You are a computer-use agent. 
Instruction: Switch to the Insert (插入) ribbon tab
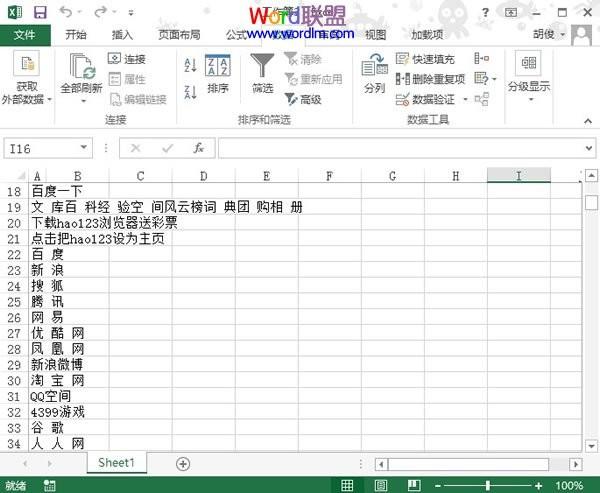coord(122,34)
